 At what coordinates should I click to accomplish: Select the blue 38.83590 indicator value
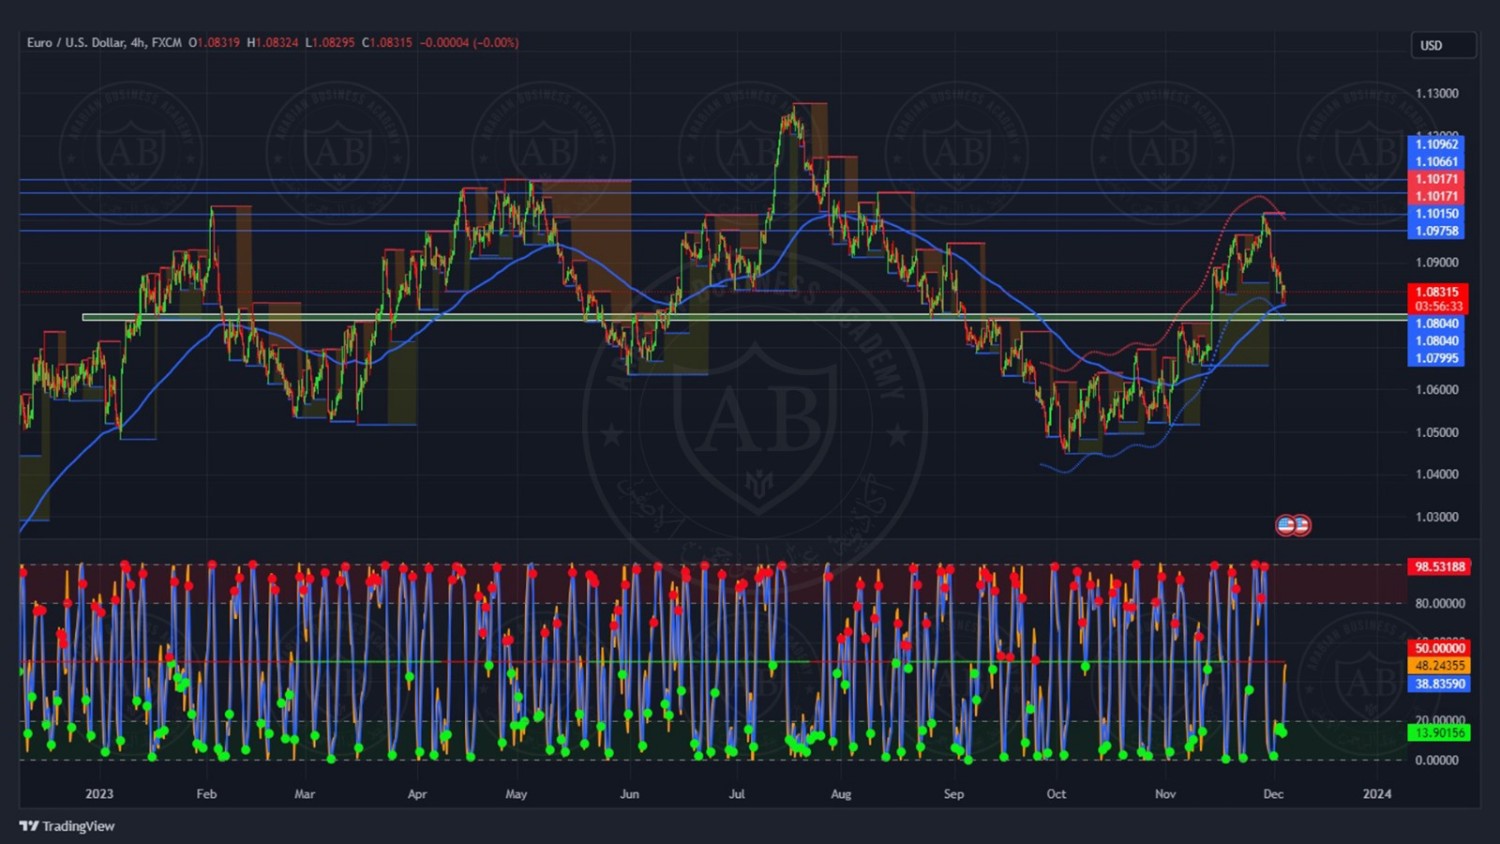[x=1439, y=684]
